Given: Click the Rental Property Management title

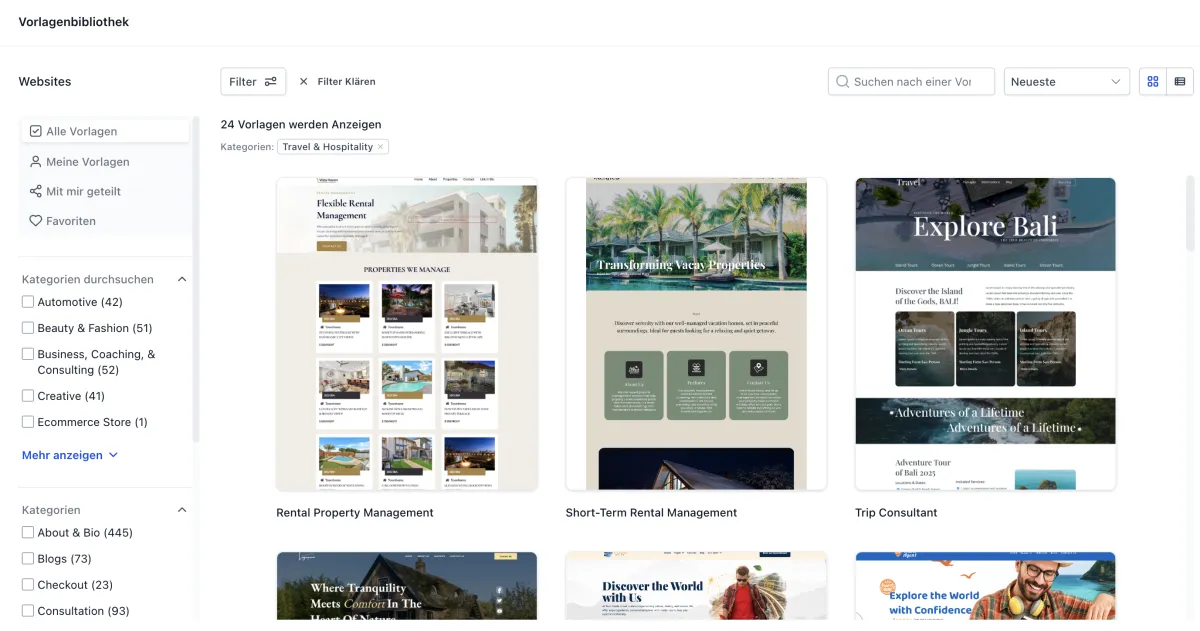Looking at the screenshot, I should 355,513.
